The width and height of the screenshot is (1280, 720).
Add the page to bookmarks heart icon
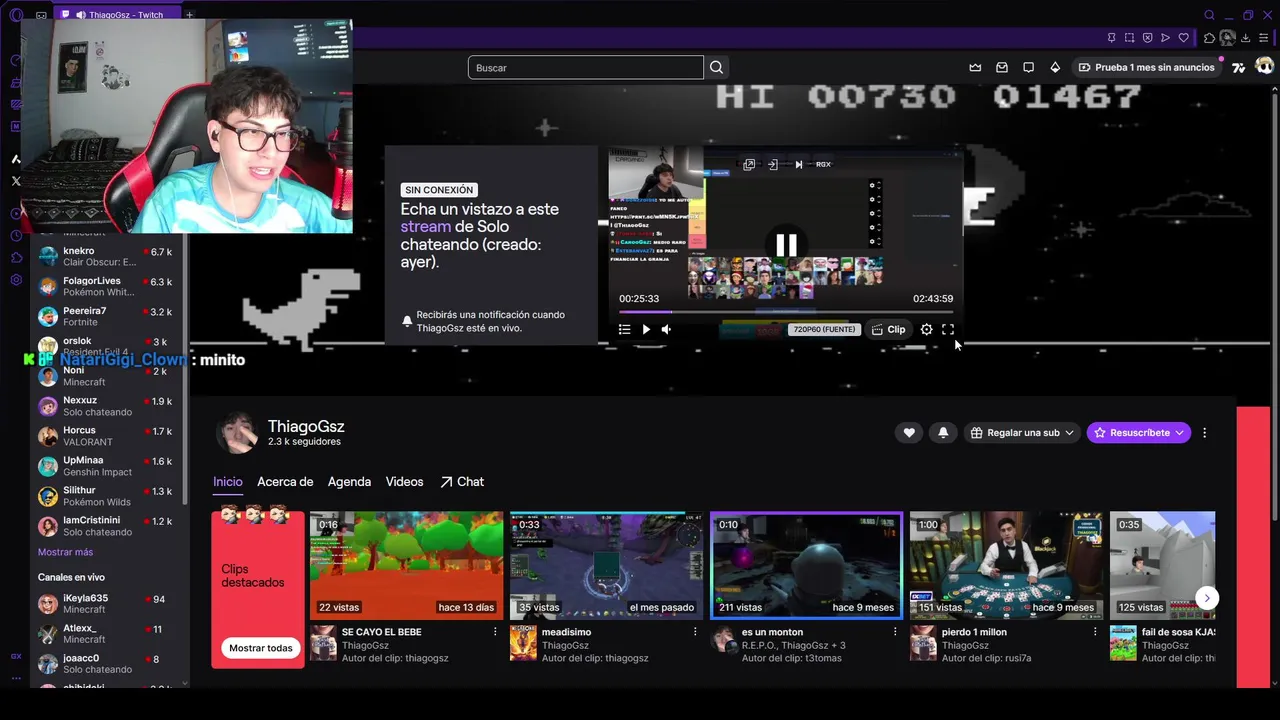[x=1184, y=38]
